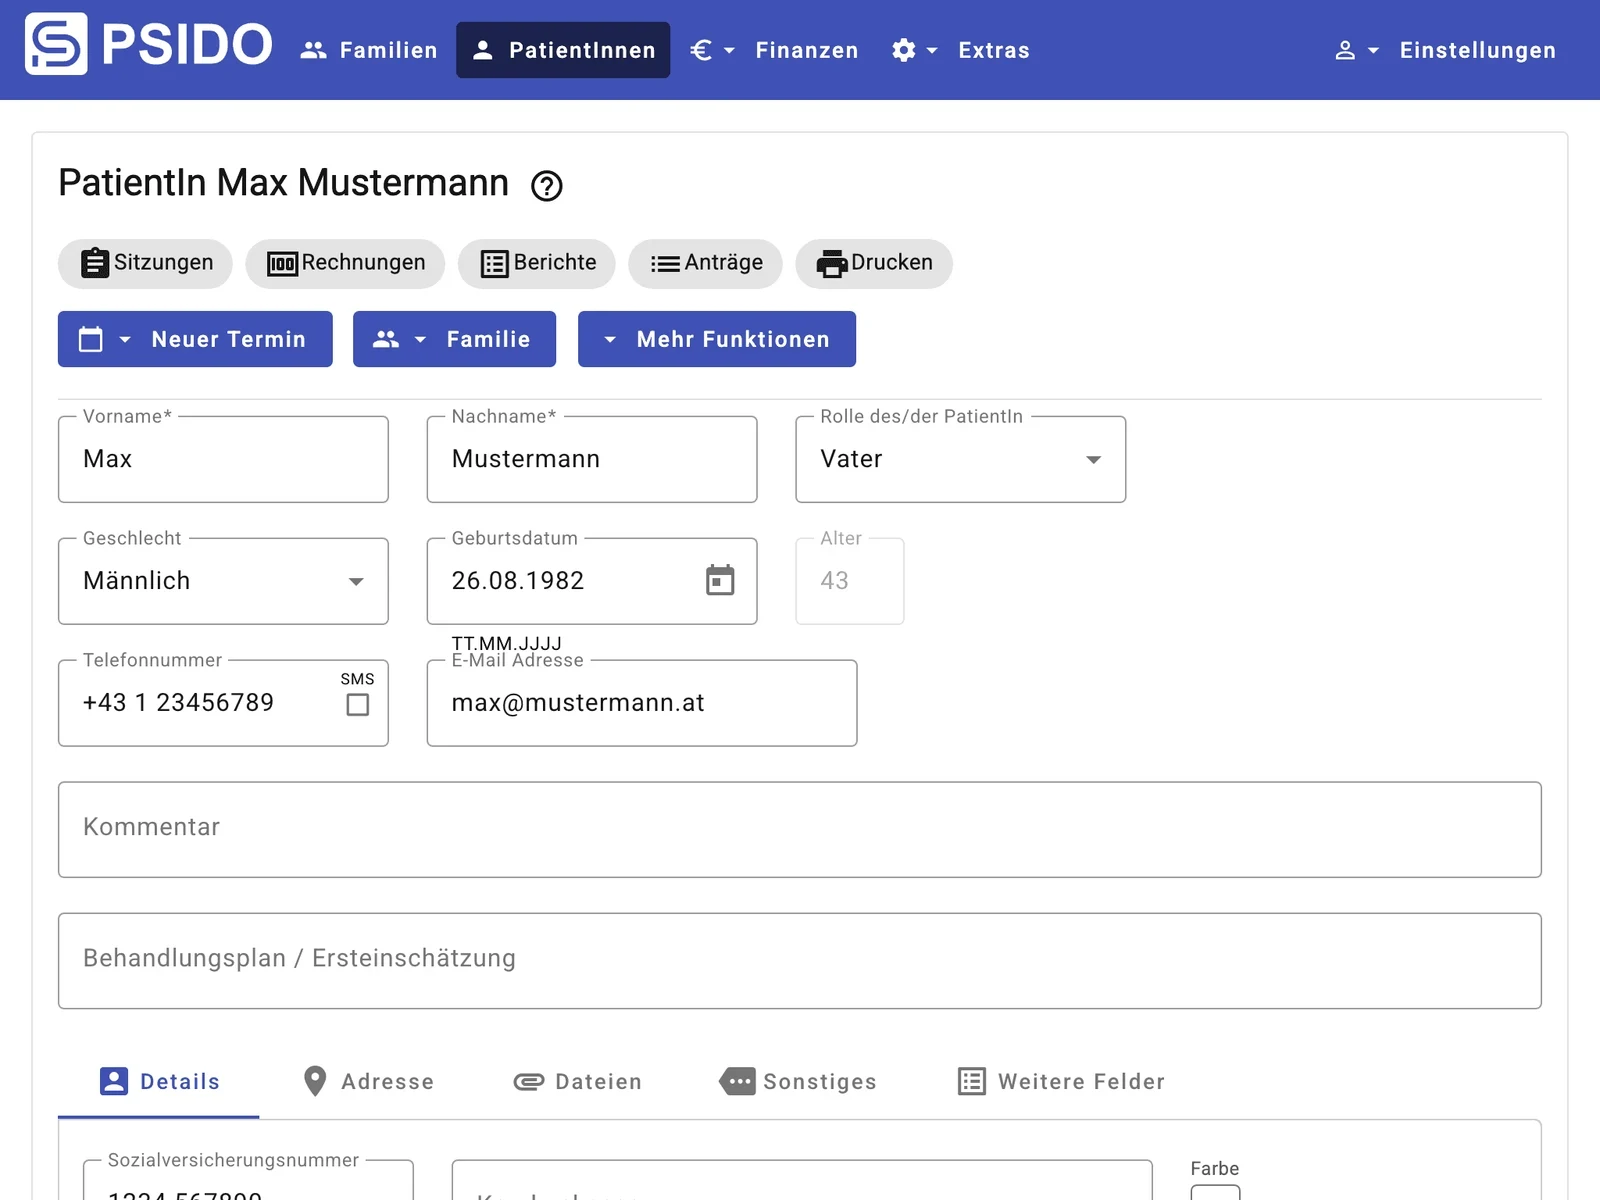The height and width of the screenshot is (1200, 1600).
Task: Click the Familien people icon
Action: (x=314, y=50)
